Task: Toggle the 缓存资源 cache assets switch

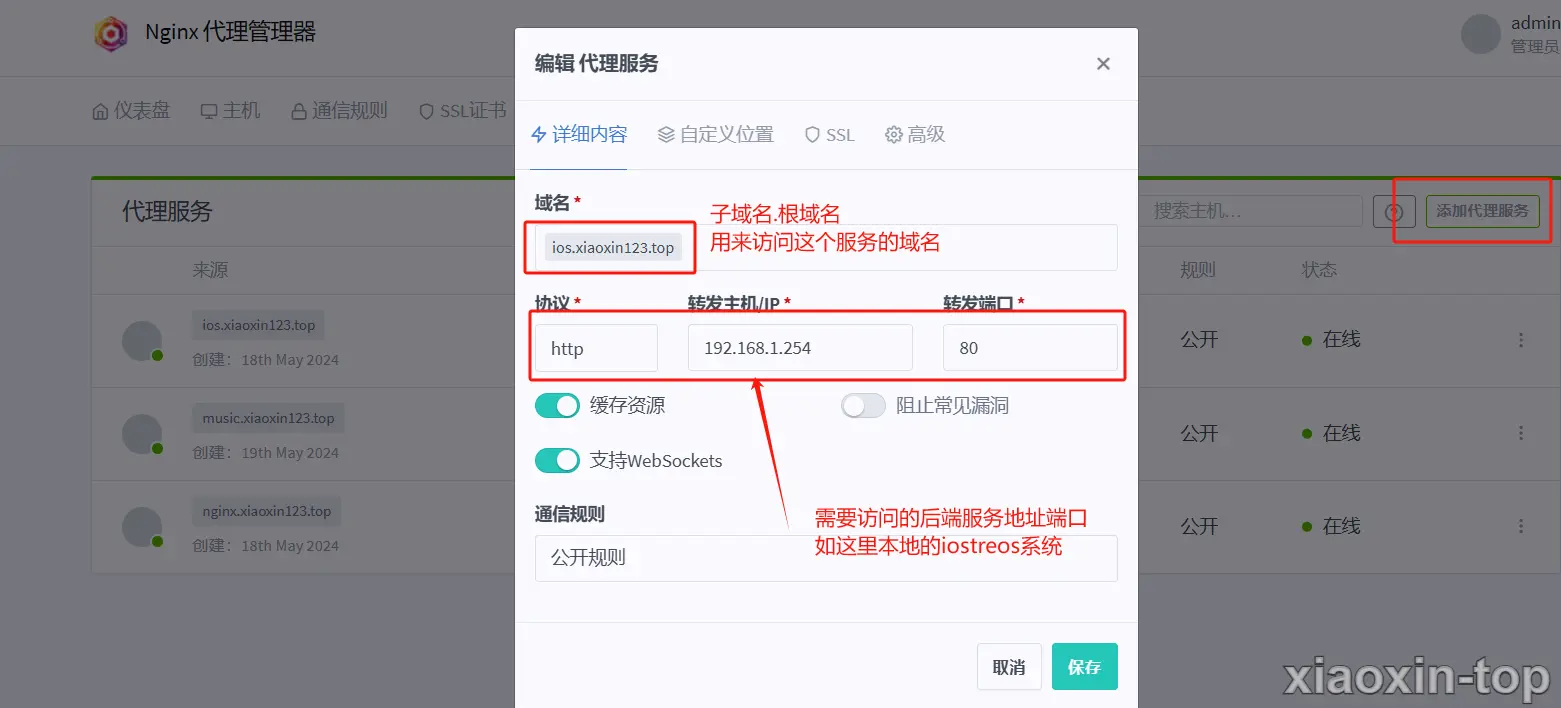Action: tap(557, 405)
